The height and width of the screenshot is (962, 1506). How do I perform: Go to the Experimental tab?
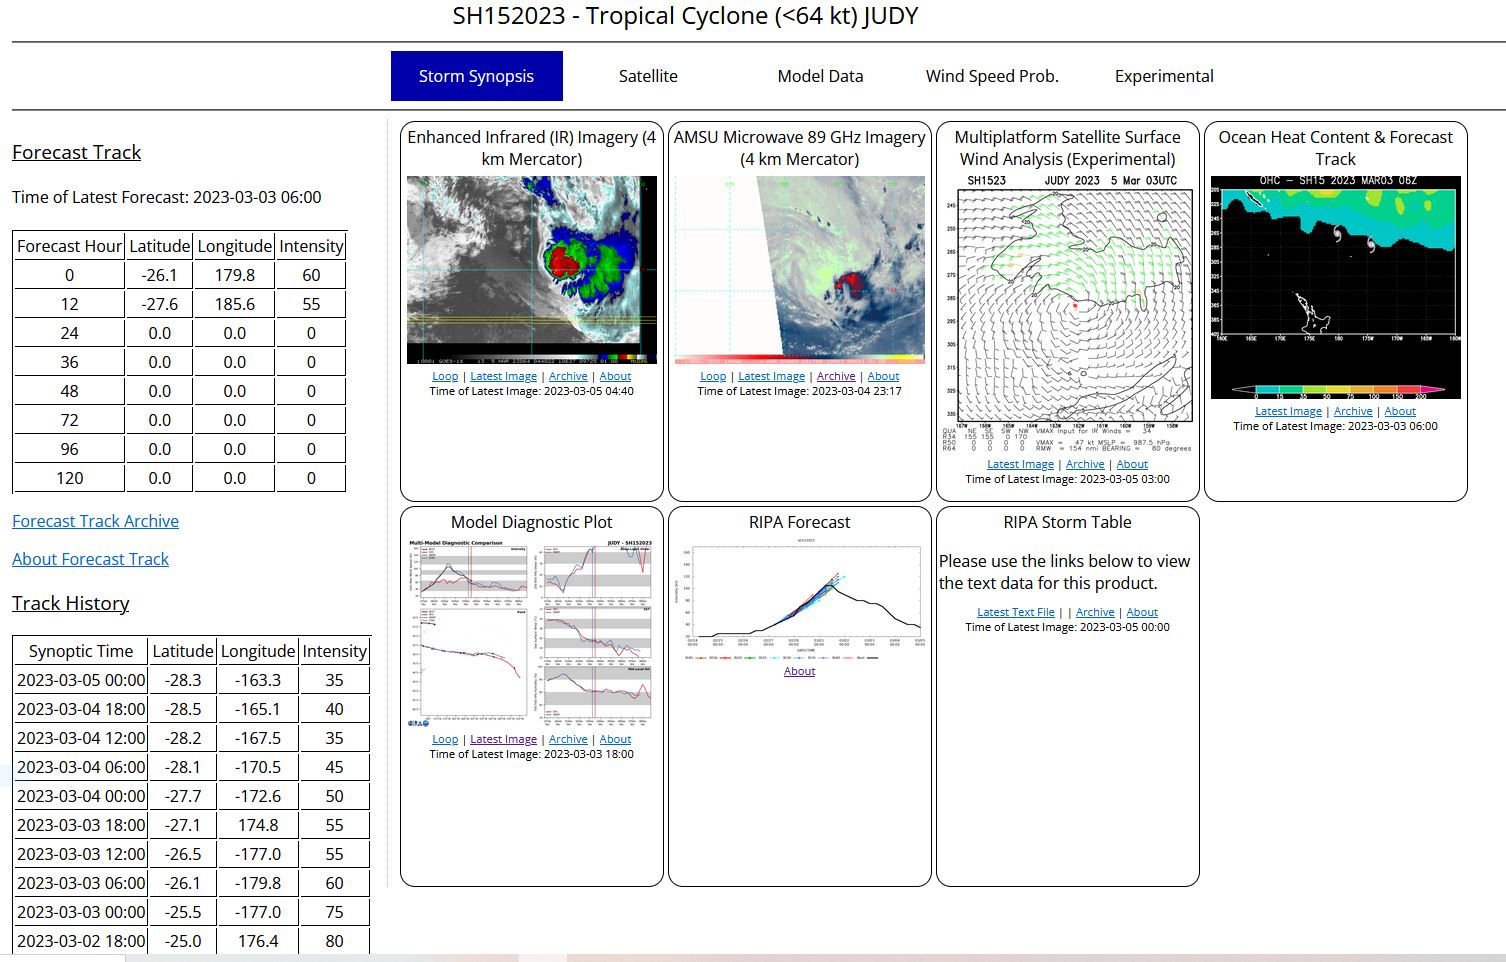(1164, 76)
